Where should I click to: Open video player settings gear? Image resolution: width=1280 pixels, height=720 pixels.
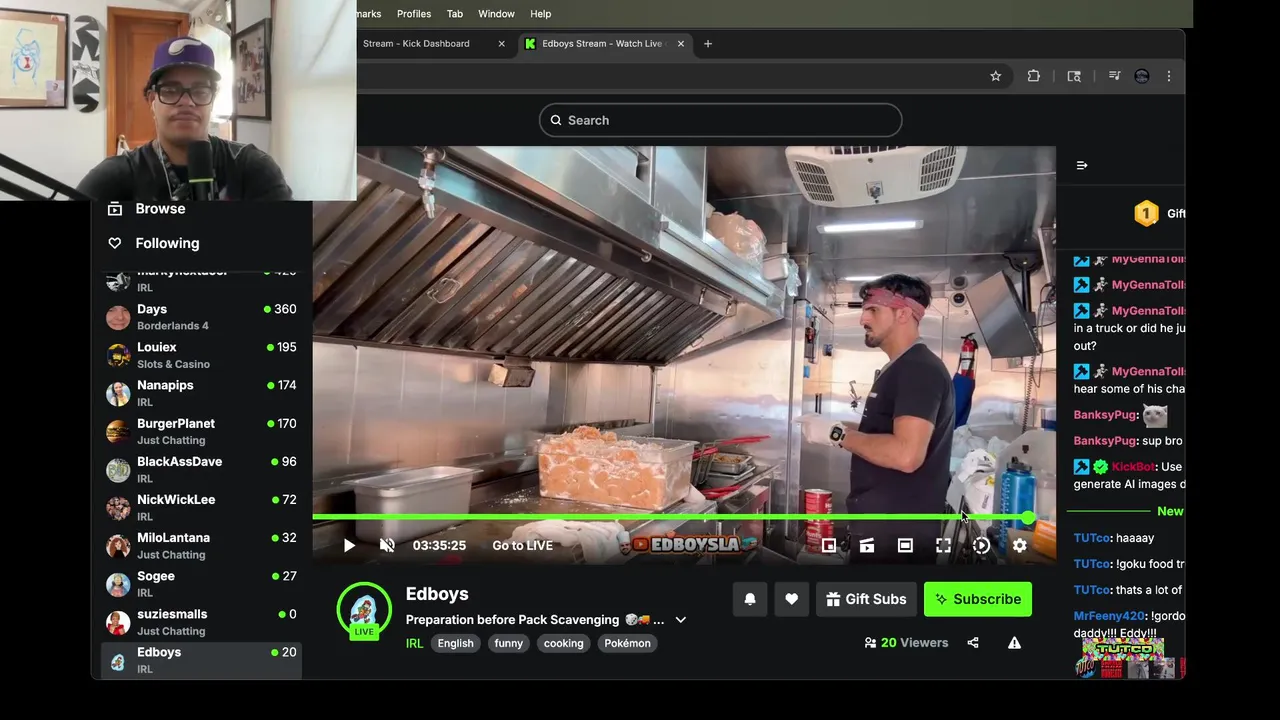[x=1019, y=545]
